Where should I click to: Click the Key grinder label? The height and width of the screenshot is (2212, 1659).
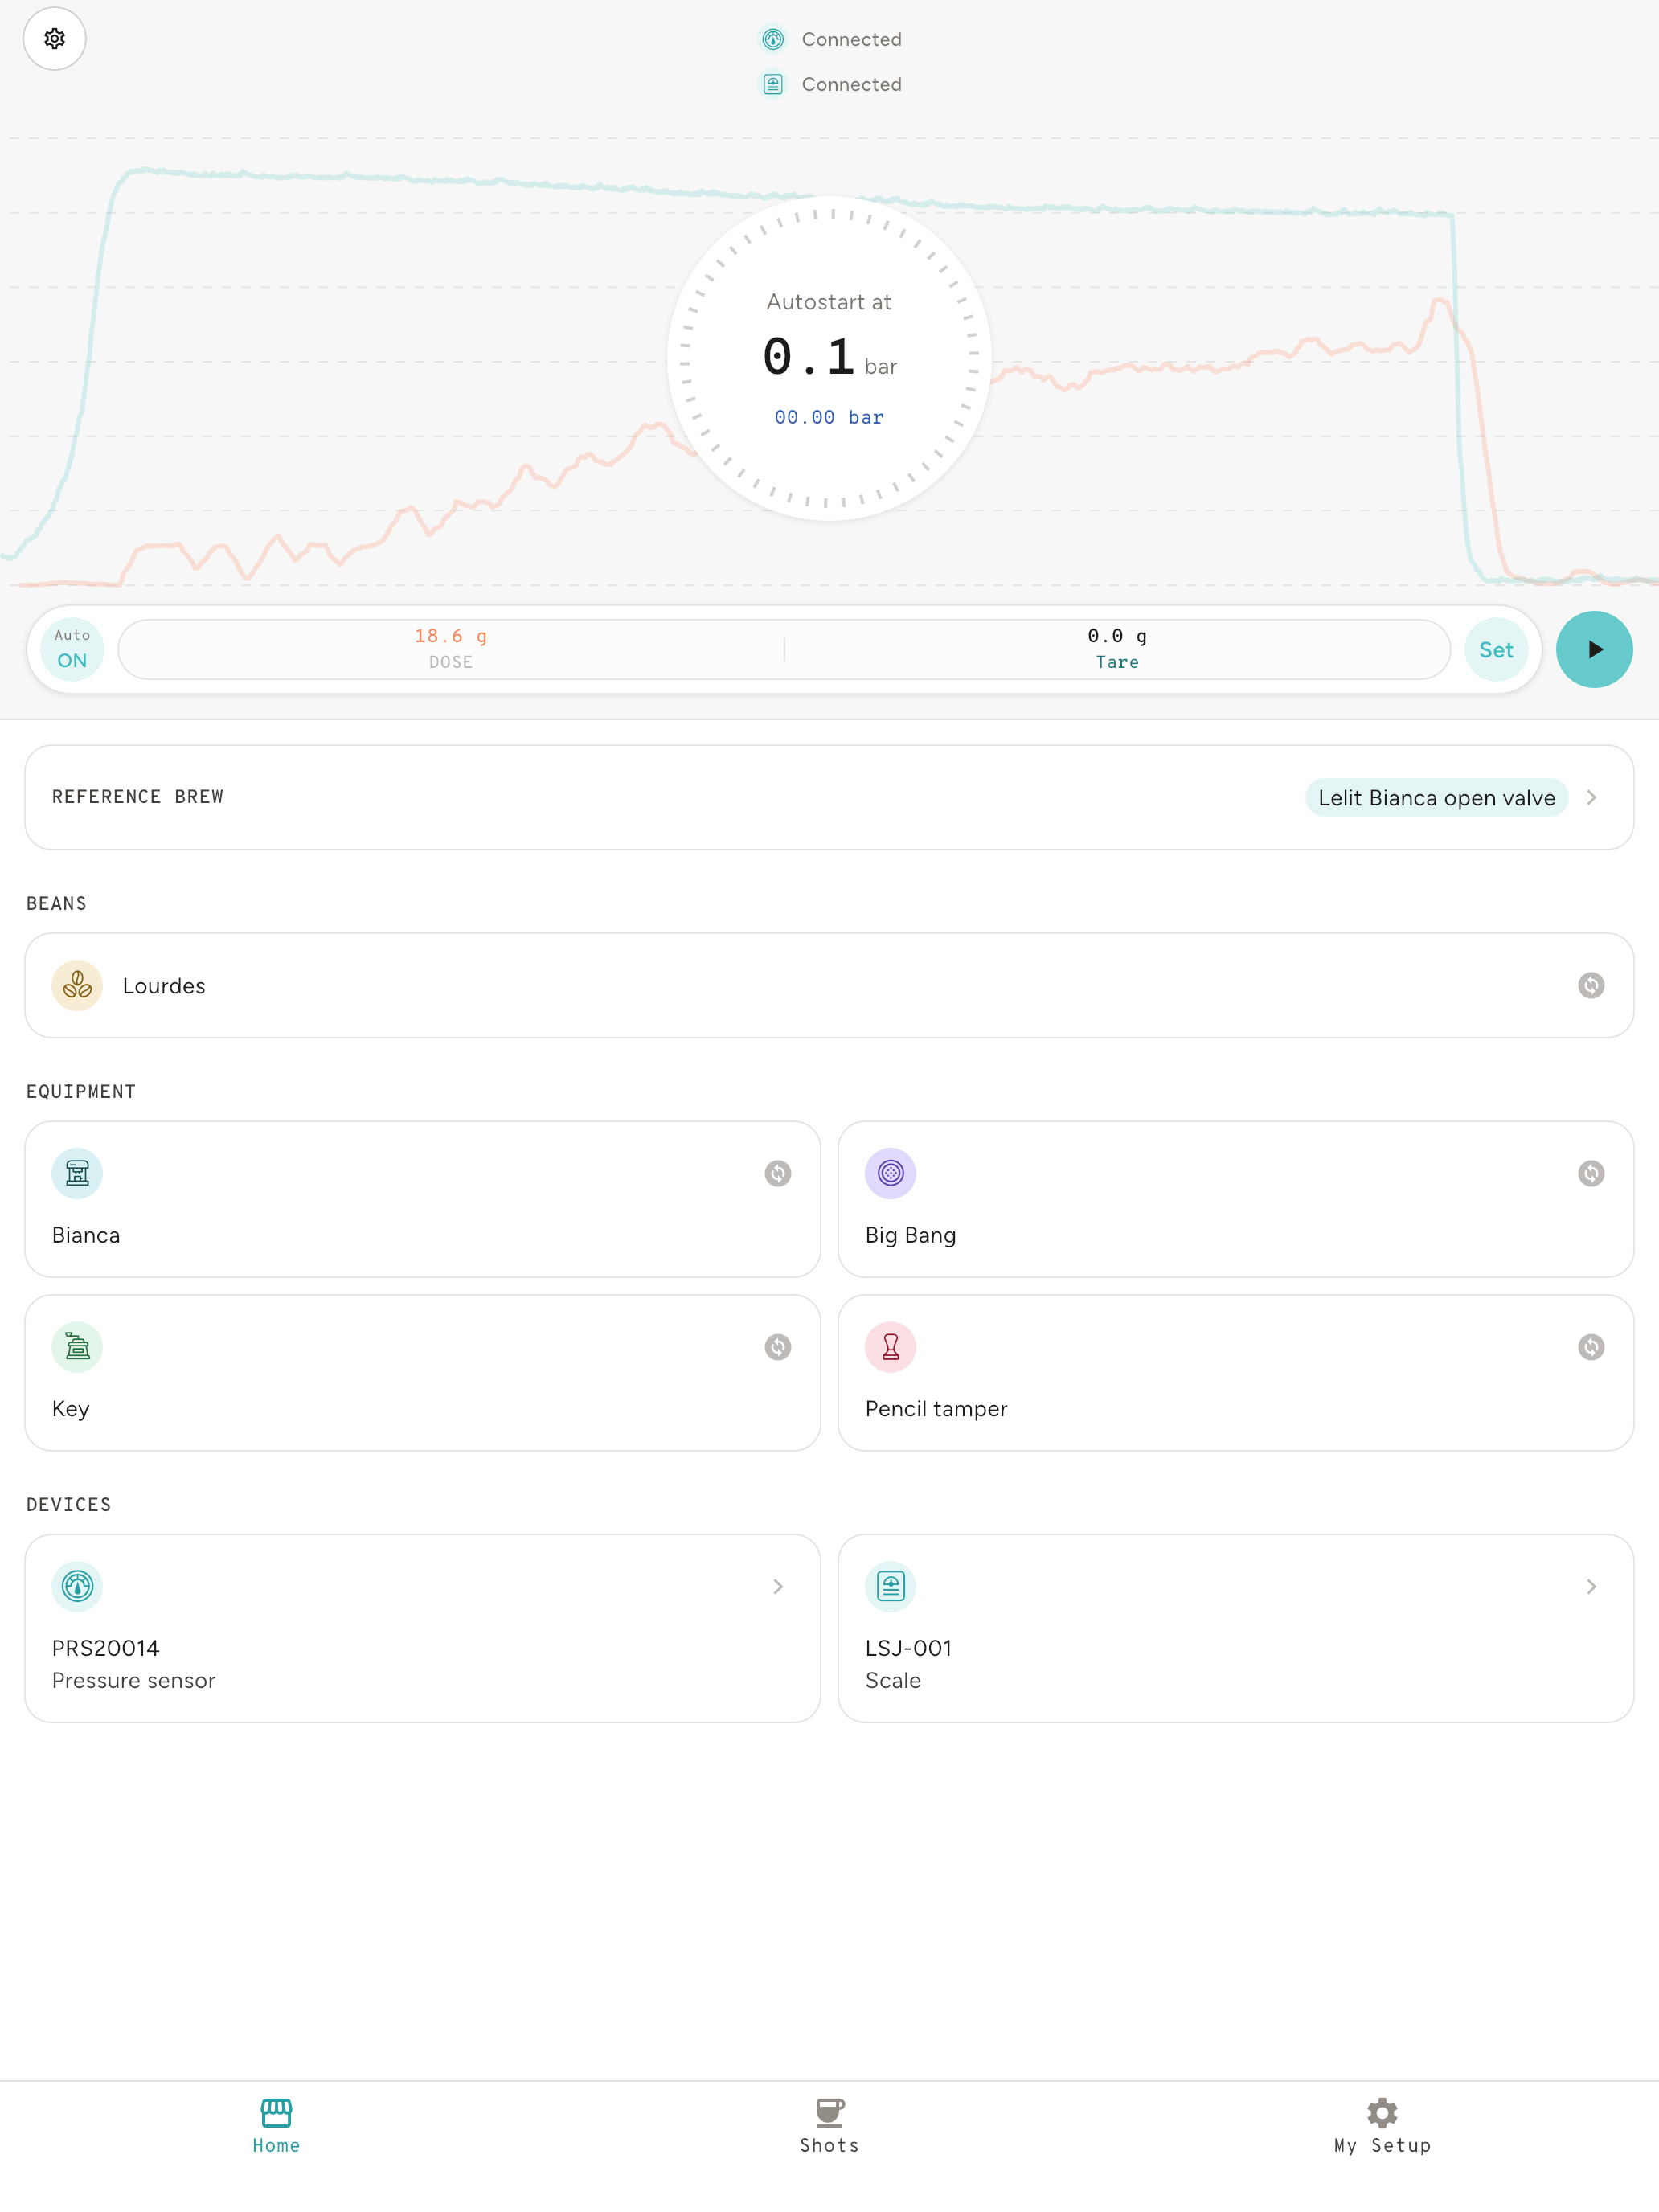pos(71,1409)
